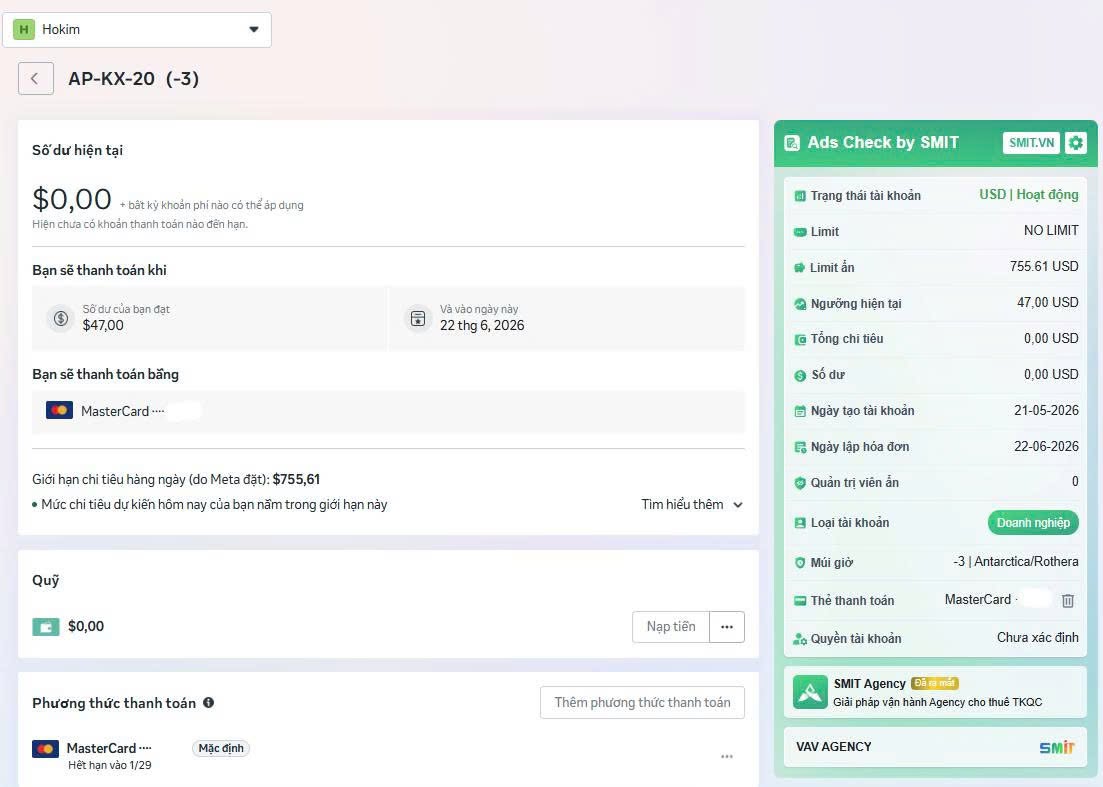The width and height of the screenshot is (1103, 787).
Task: Click the USD | Hoạt động status
Action: click(x=1028, y=195)
